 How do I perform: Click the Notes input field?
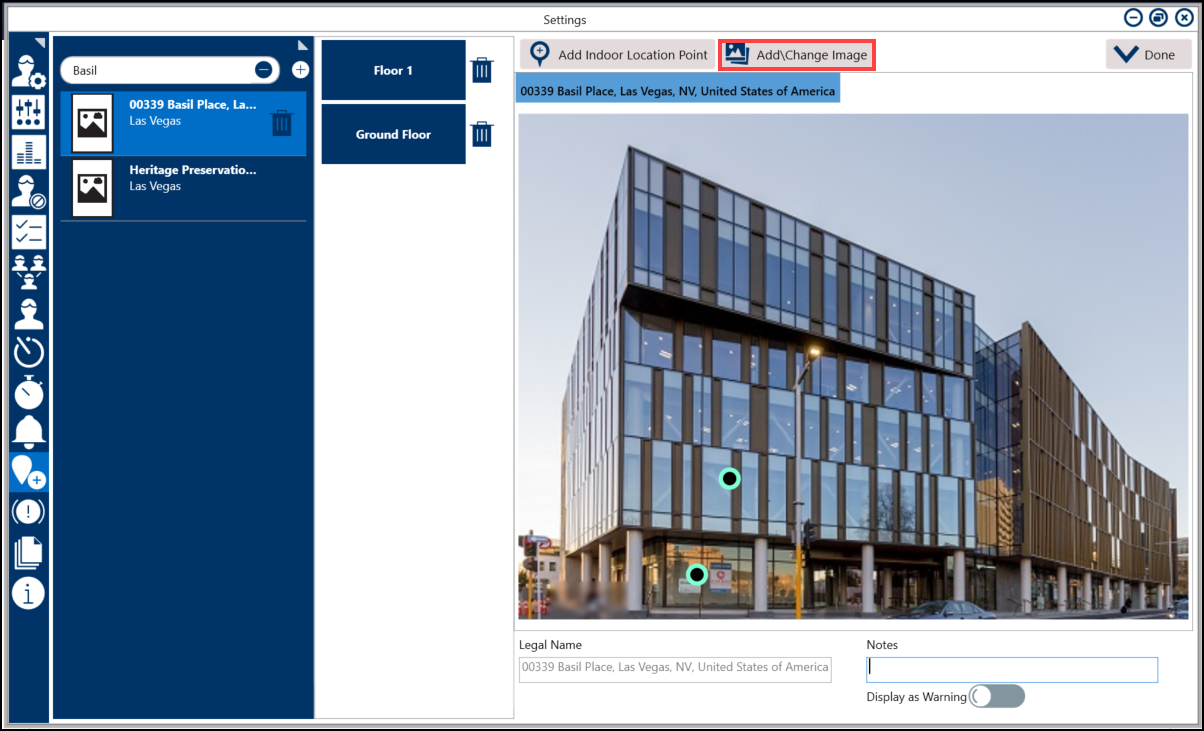(x=1011, y=669)
